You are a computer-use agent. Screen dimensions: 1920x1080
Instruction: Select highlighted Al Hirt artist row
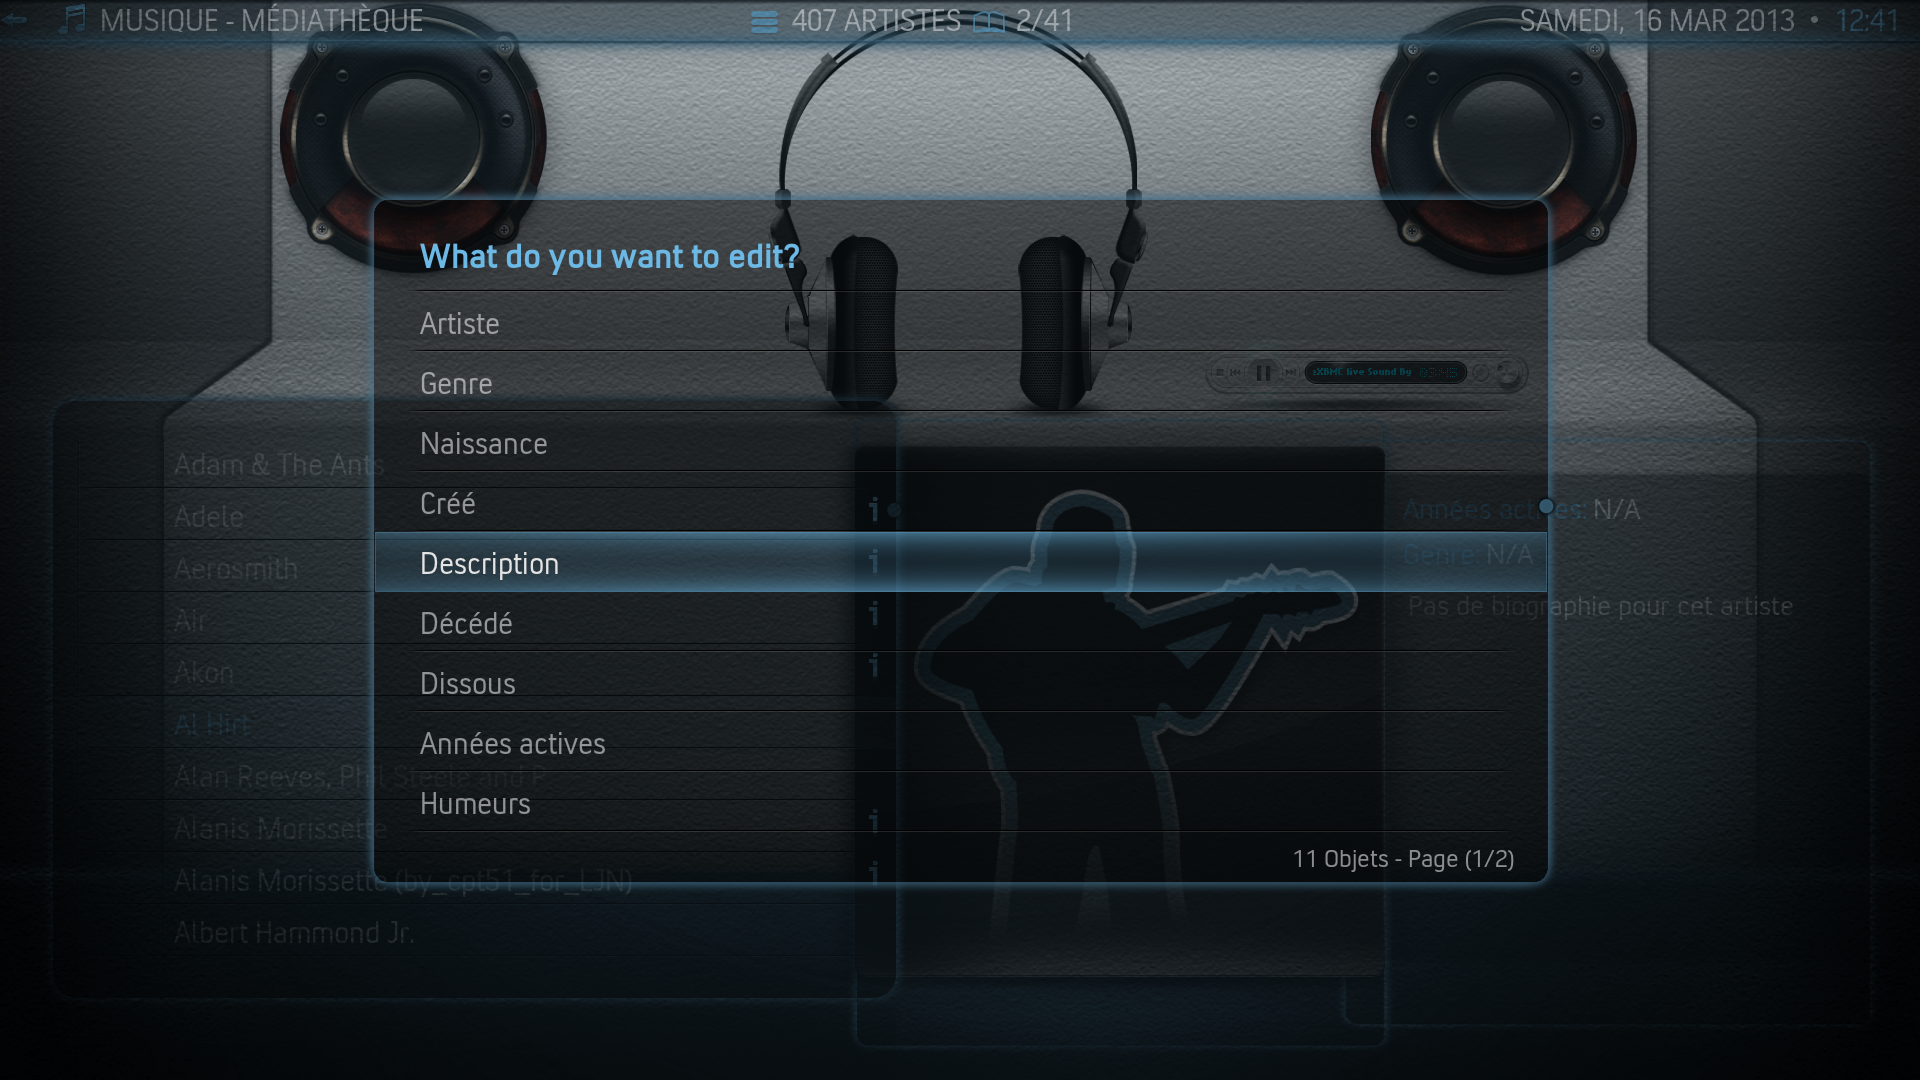[212, 725]
